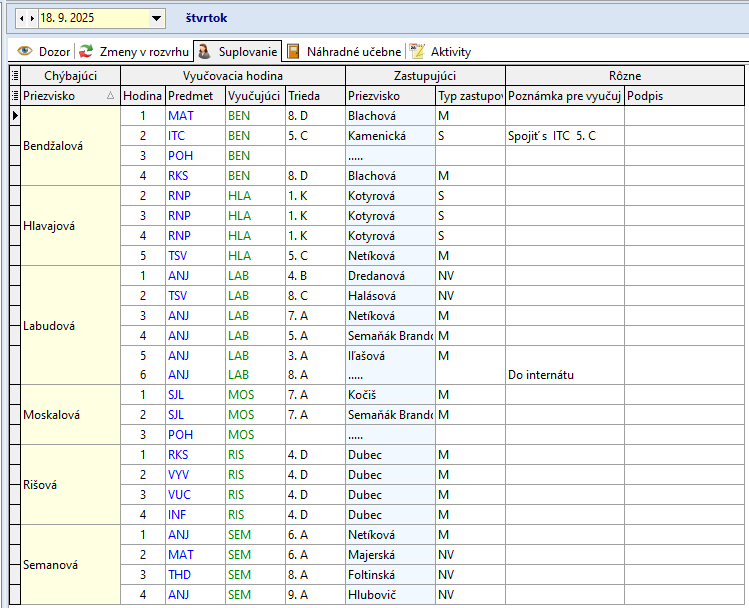Click the Hodina column header

(x=142, y=96)
